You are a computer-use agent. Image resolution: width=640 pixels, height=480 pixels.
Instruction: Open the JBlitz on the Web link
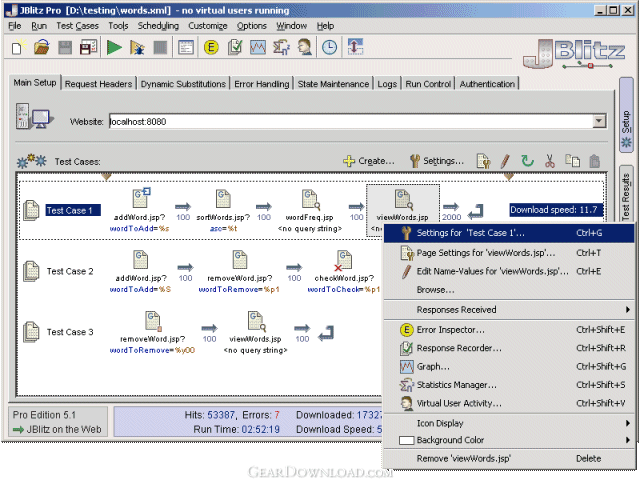coord(58,429)
